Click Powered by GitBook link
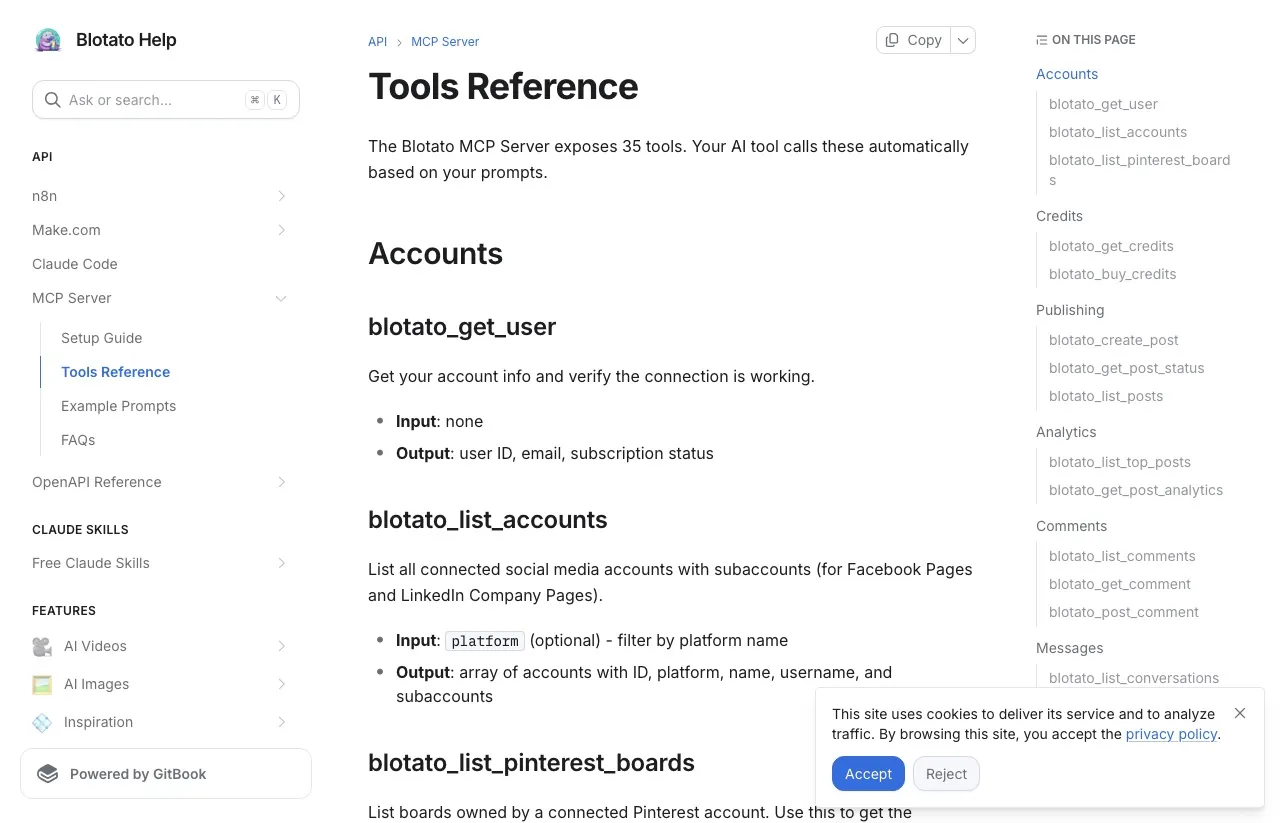 click(x=166, y=774)
